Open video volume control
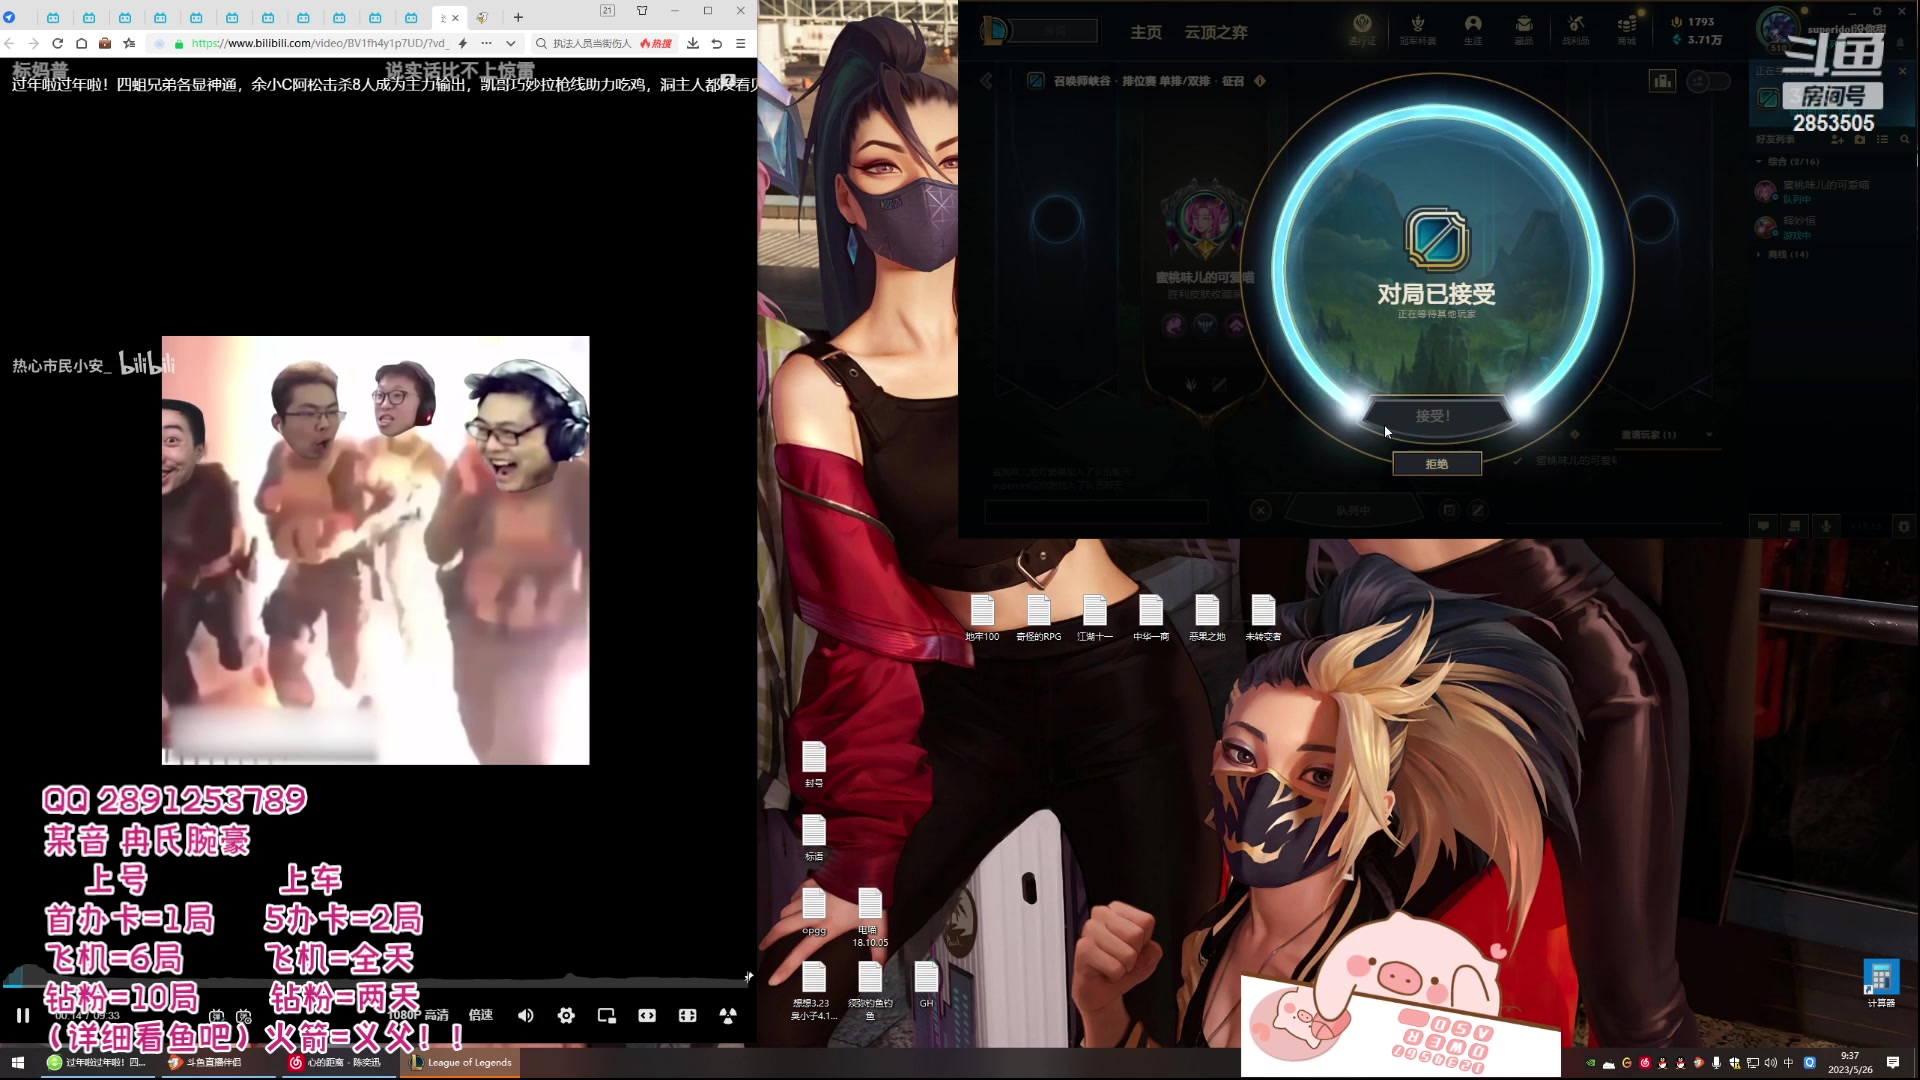Viewport: 1920px width, 1080px height. click(x=526, y=1016)
